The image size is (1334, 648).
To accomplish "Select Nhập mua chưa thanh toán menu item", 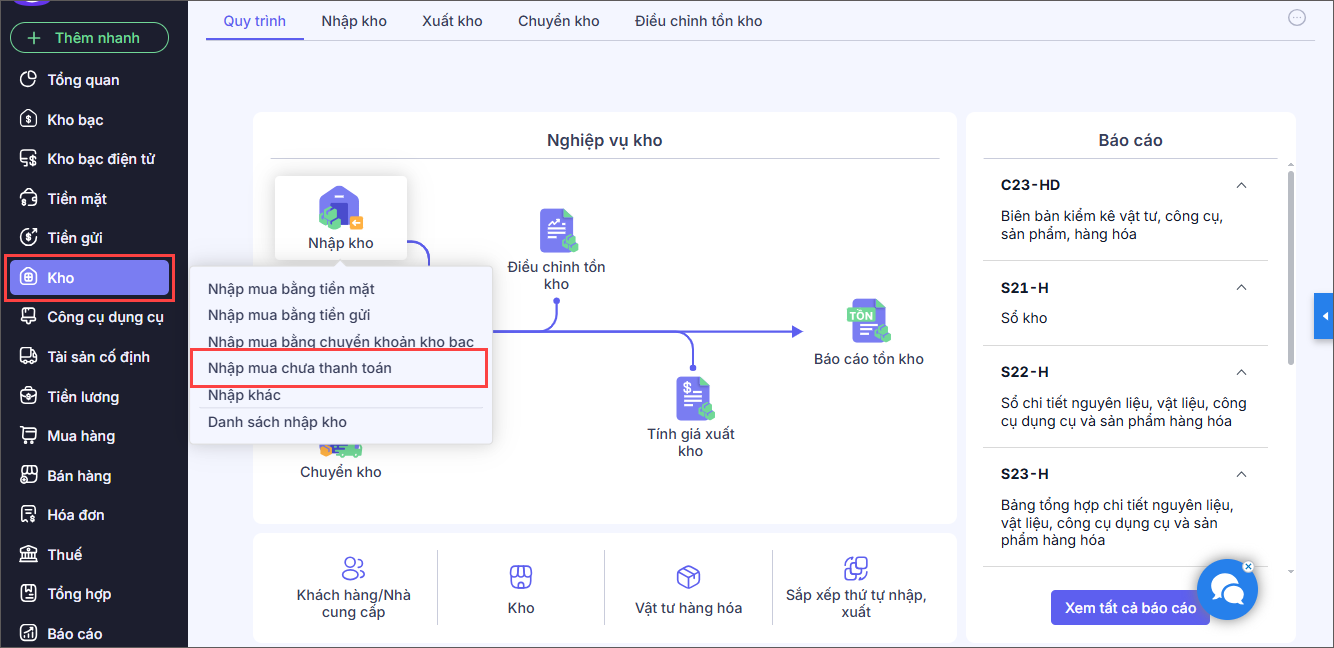I will coord(300,368).
